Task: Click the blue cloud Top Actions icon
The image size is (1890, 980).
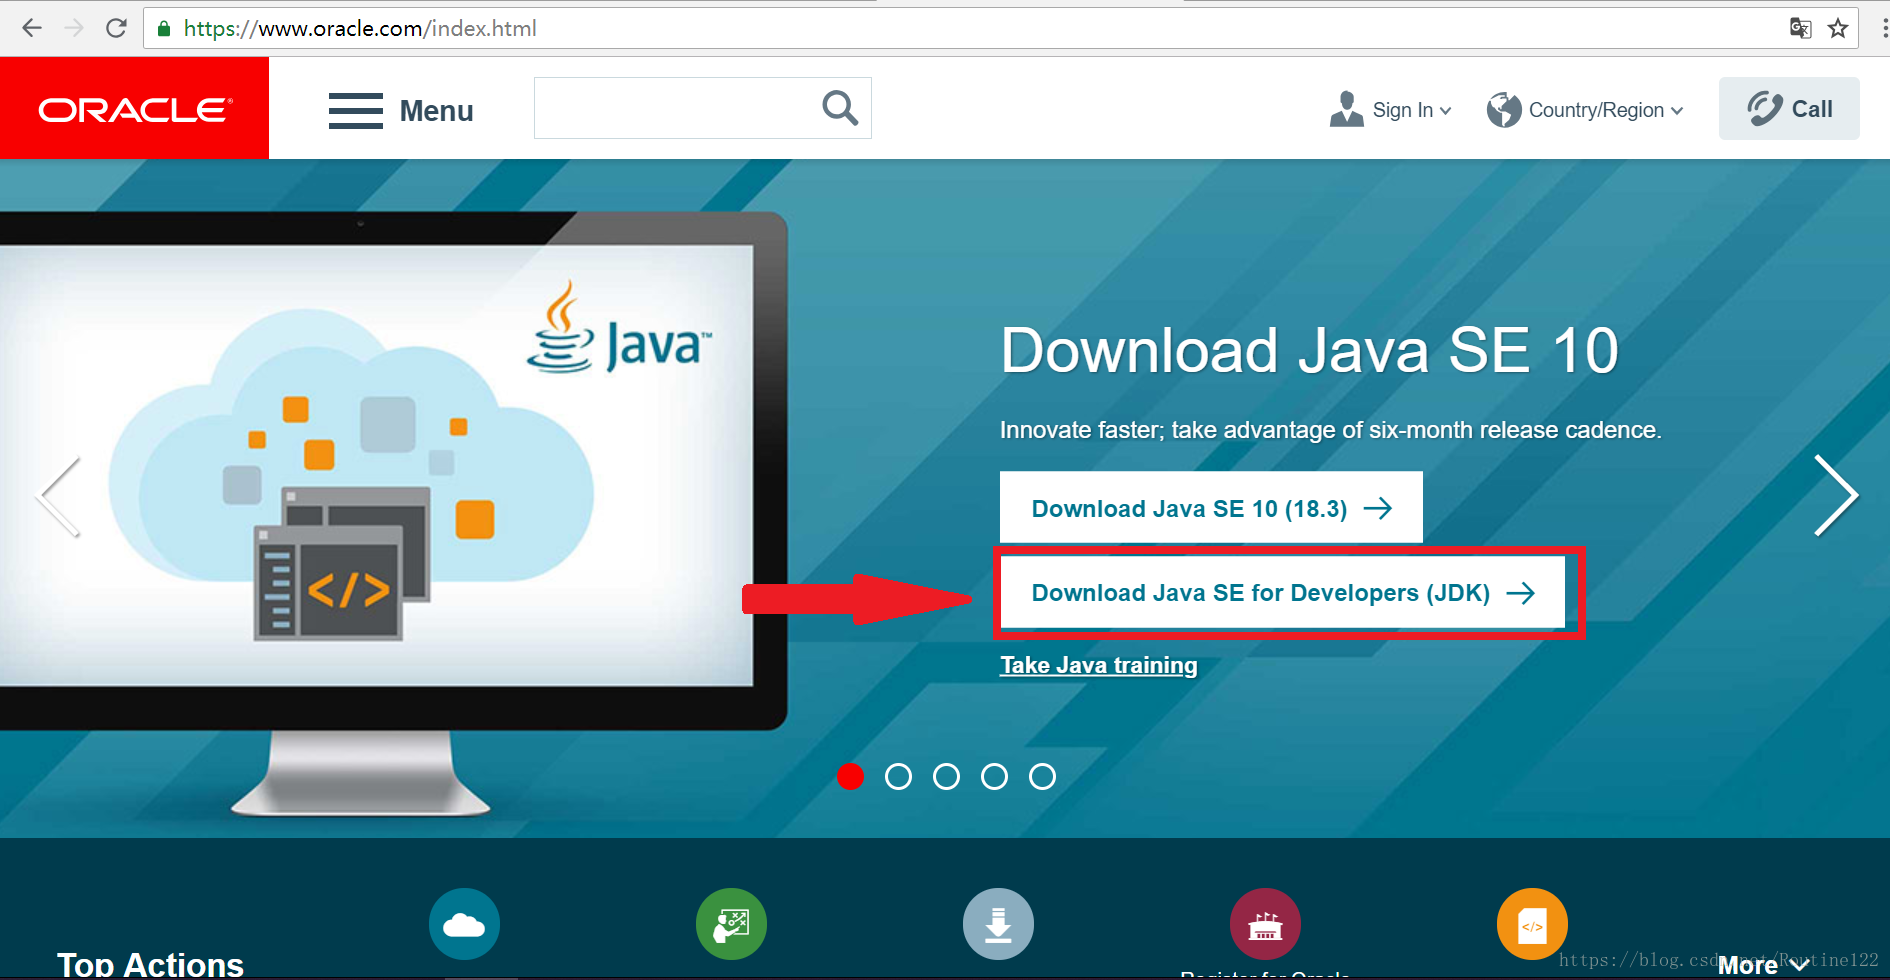Action: pos(464,923)
